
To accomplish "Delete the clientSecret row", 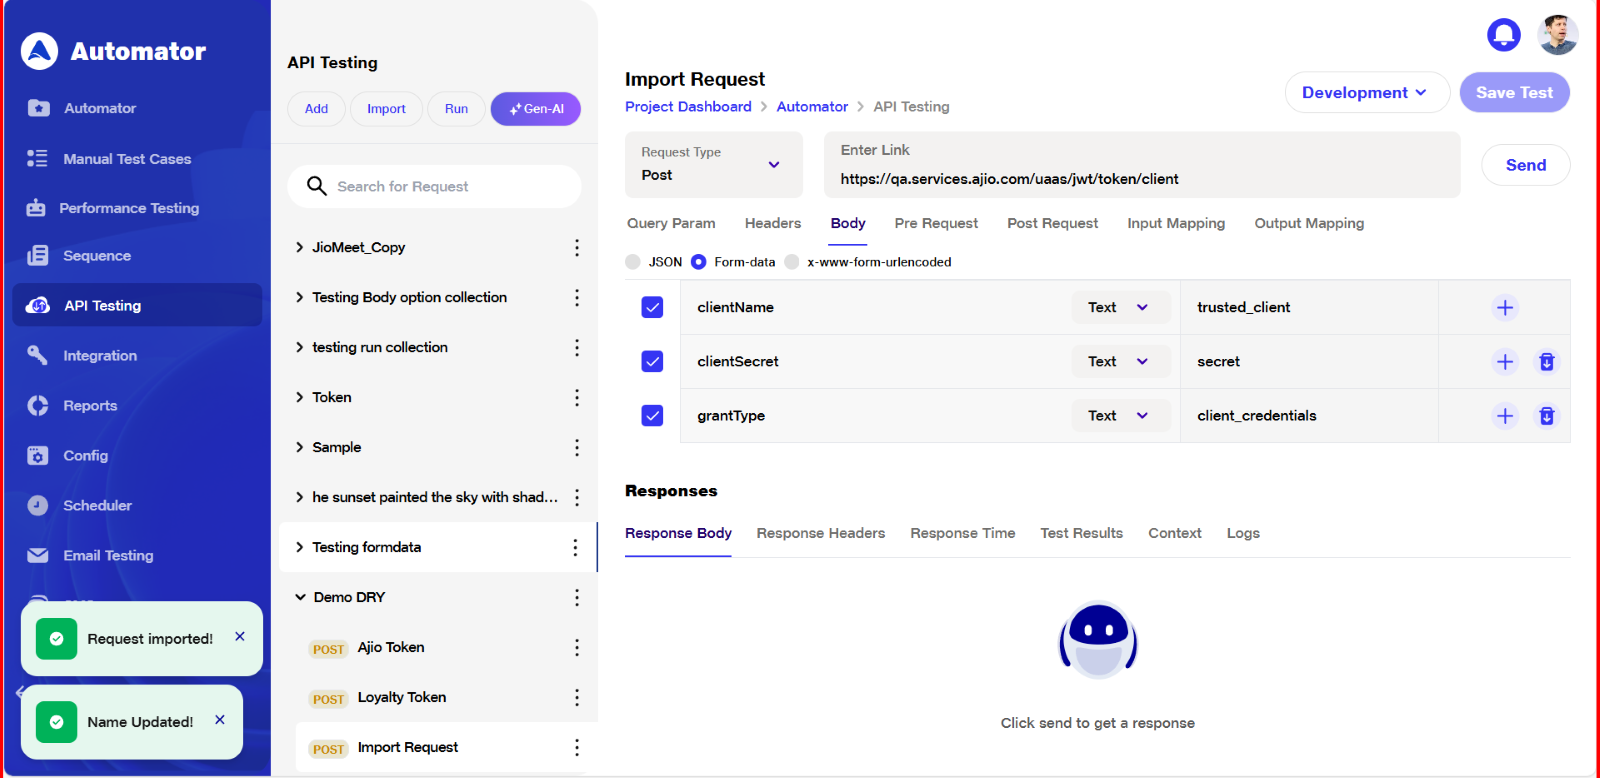I will coord(1546,362).
